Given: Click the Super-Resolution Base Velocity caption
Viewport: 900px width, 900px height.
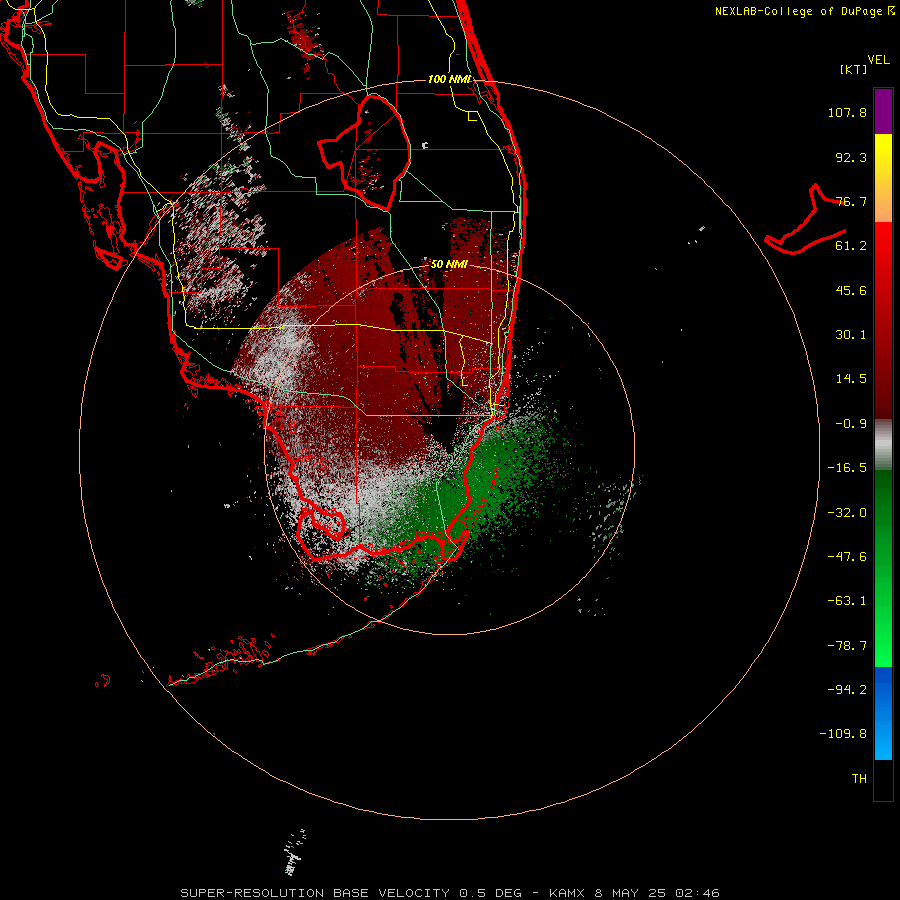Looking at the screenshot, I should click(449, 893).
